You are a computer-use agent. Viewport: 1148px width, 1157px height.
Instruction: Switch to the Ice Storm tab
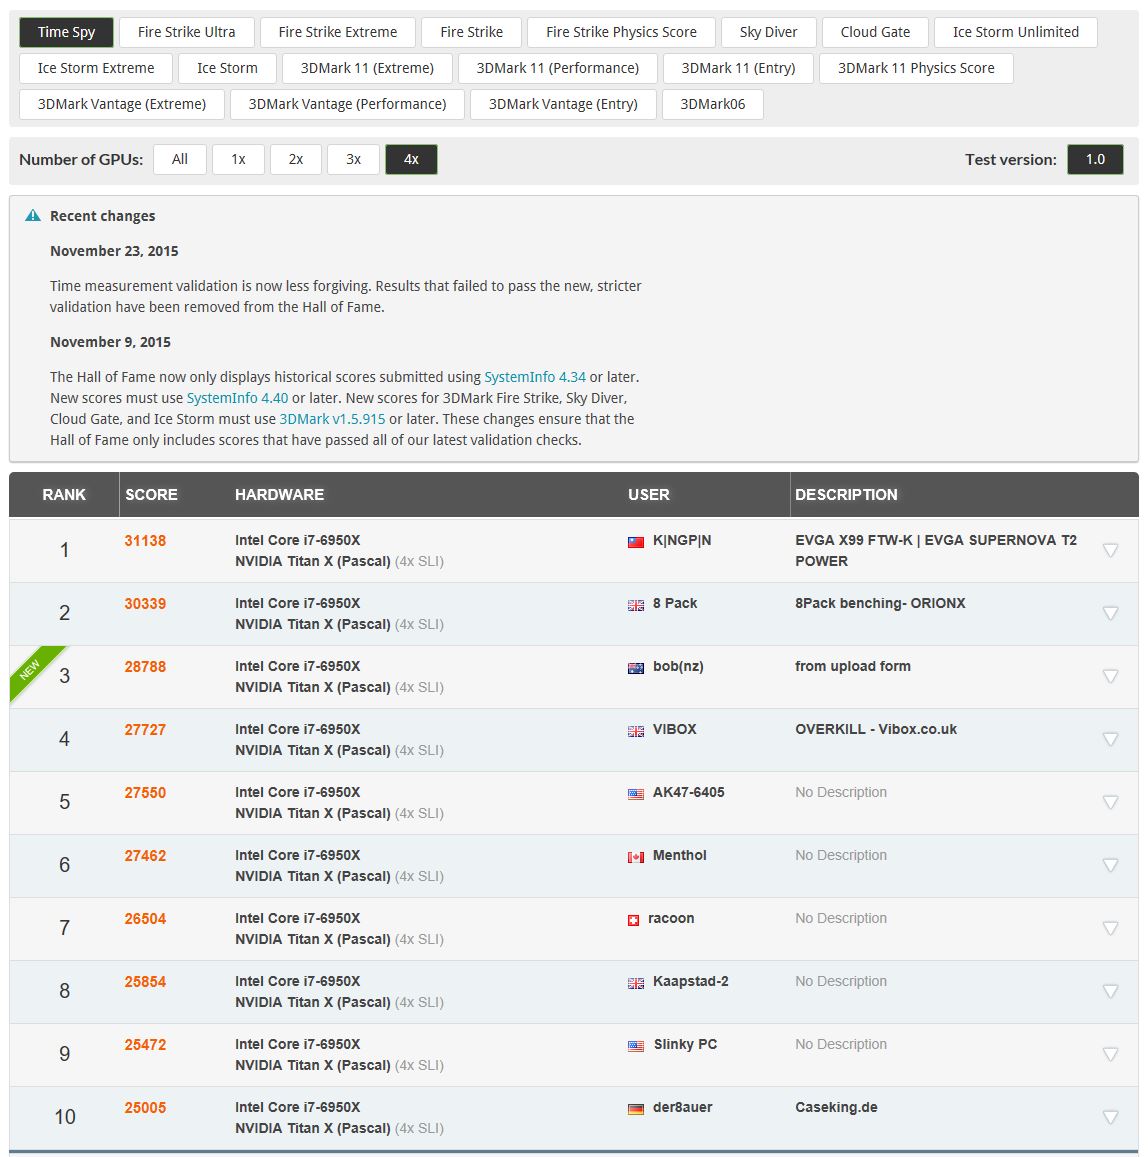pos(227,69)
